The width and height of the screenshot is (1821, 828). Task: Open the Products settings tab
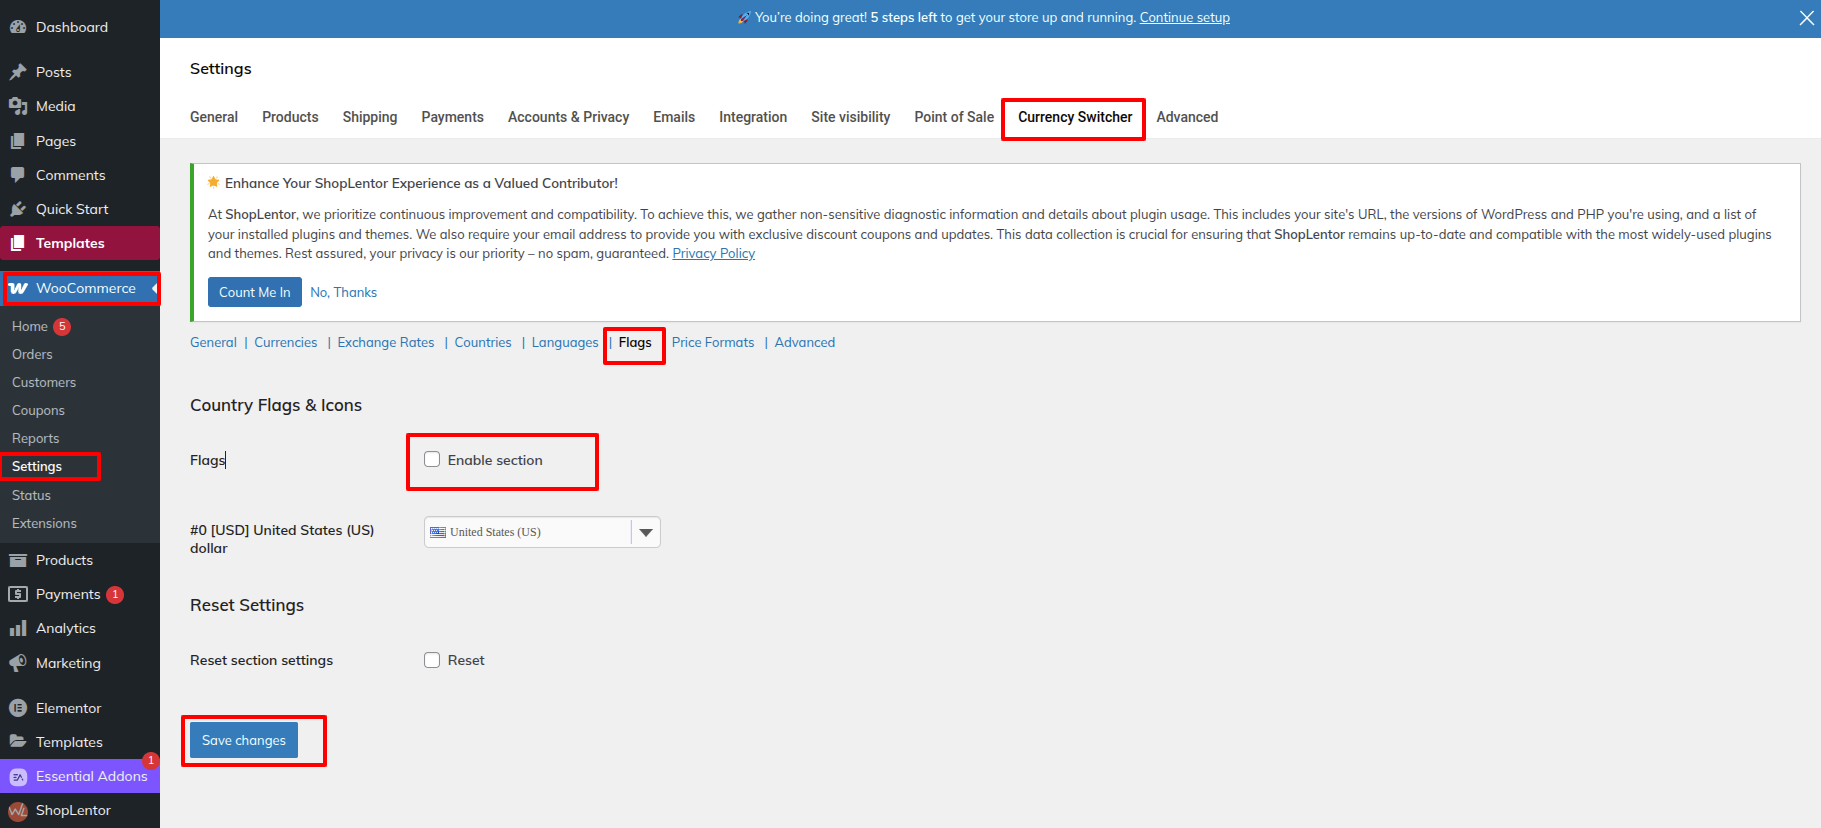(x=290, y=117)
